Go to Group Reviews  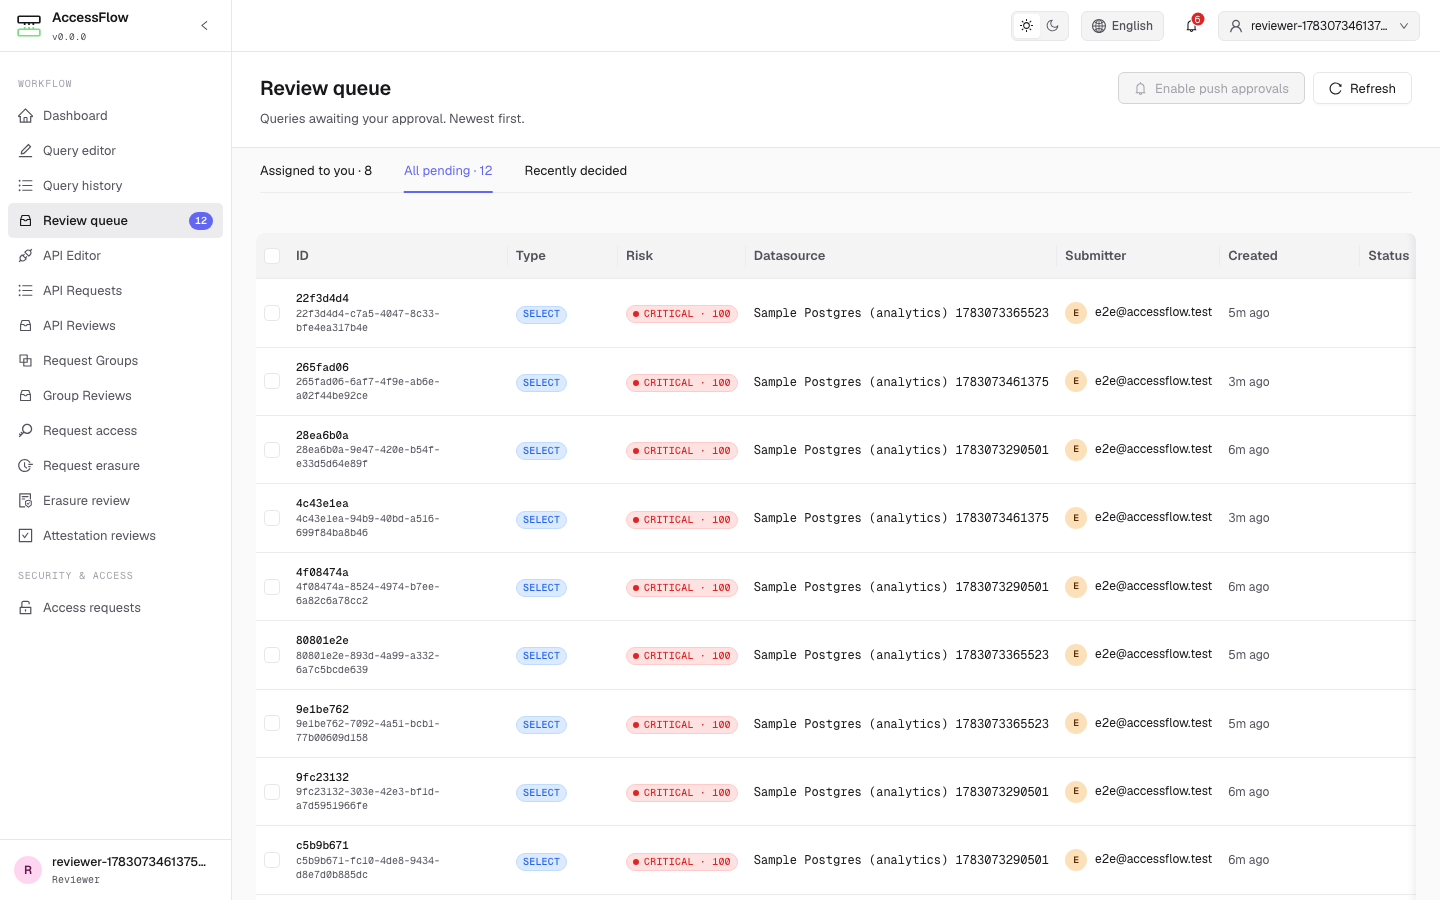(115, 396)
